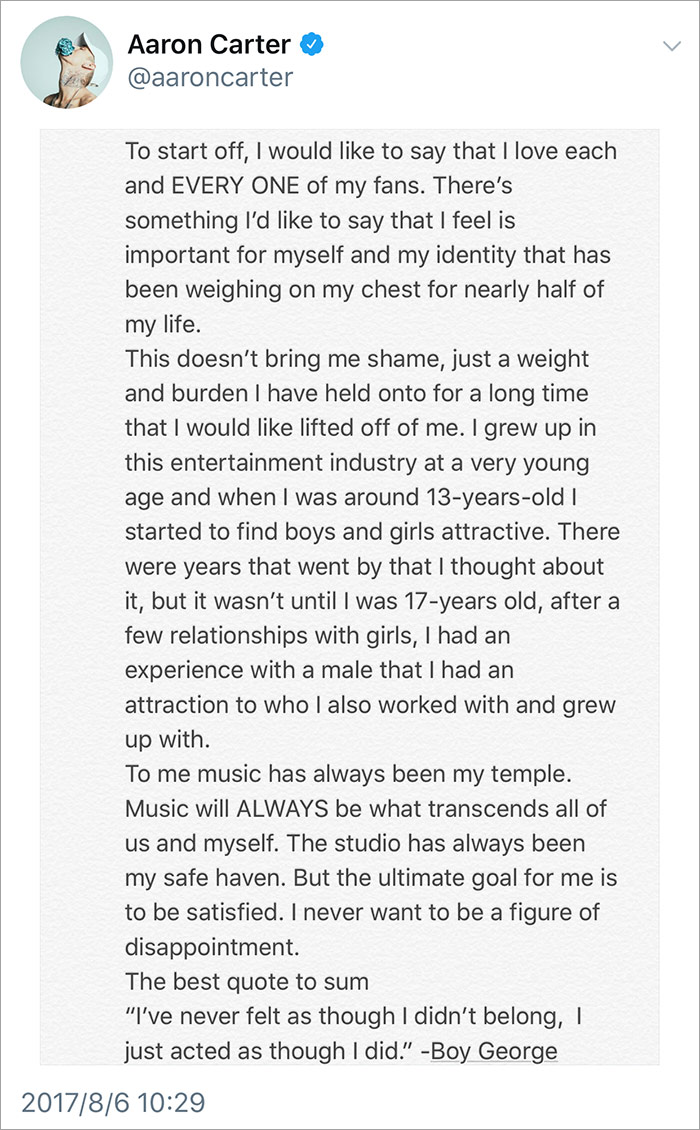Image resolution: width=700 pixels, height=1130 pixels.
Task: Select the phrase "13-years-old" in the note
Action: click(496, 497)
